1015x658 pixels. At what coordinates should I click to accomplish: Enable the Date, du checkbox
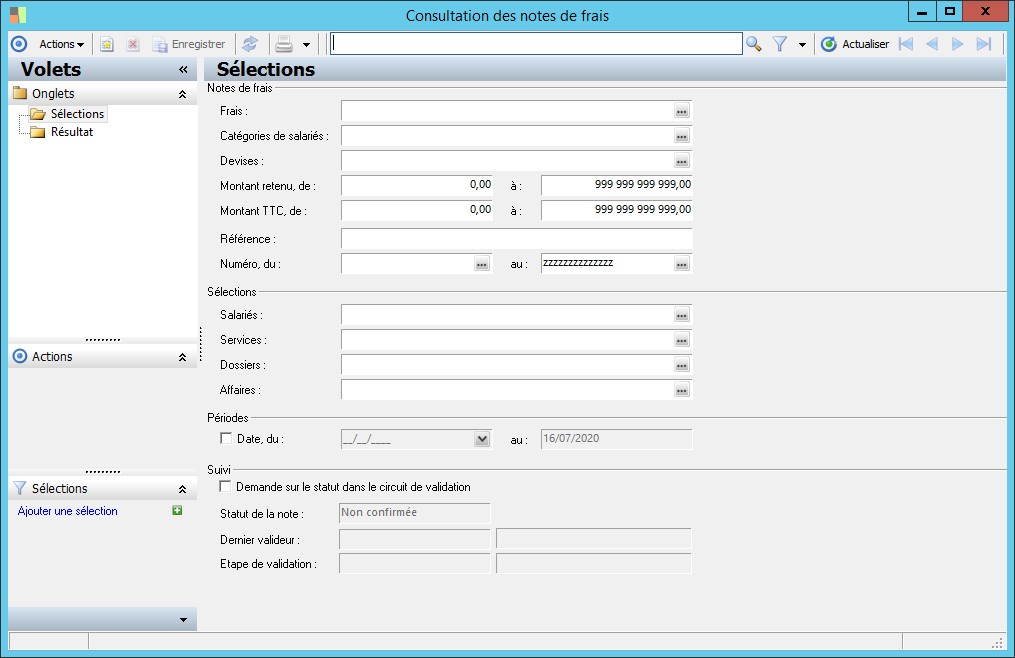[x=225, y=439]
